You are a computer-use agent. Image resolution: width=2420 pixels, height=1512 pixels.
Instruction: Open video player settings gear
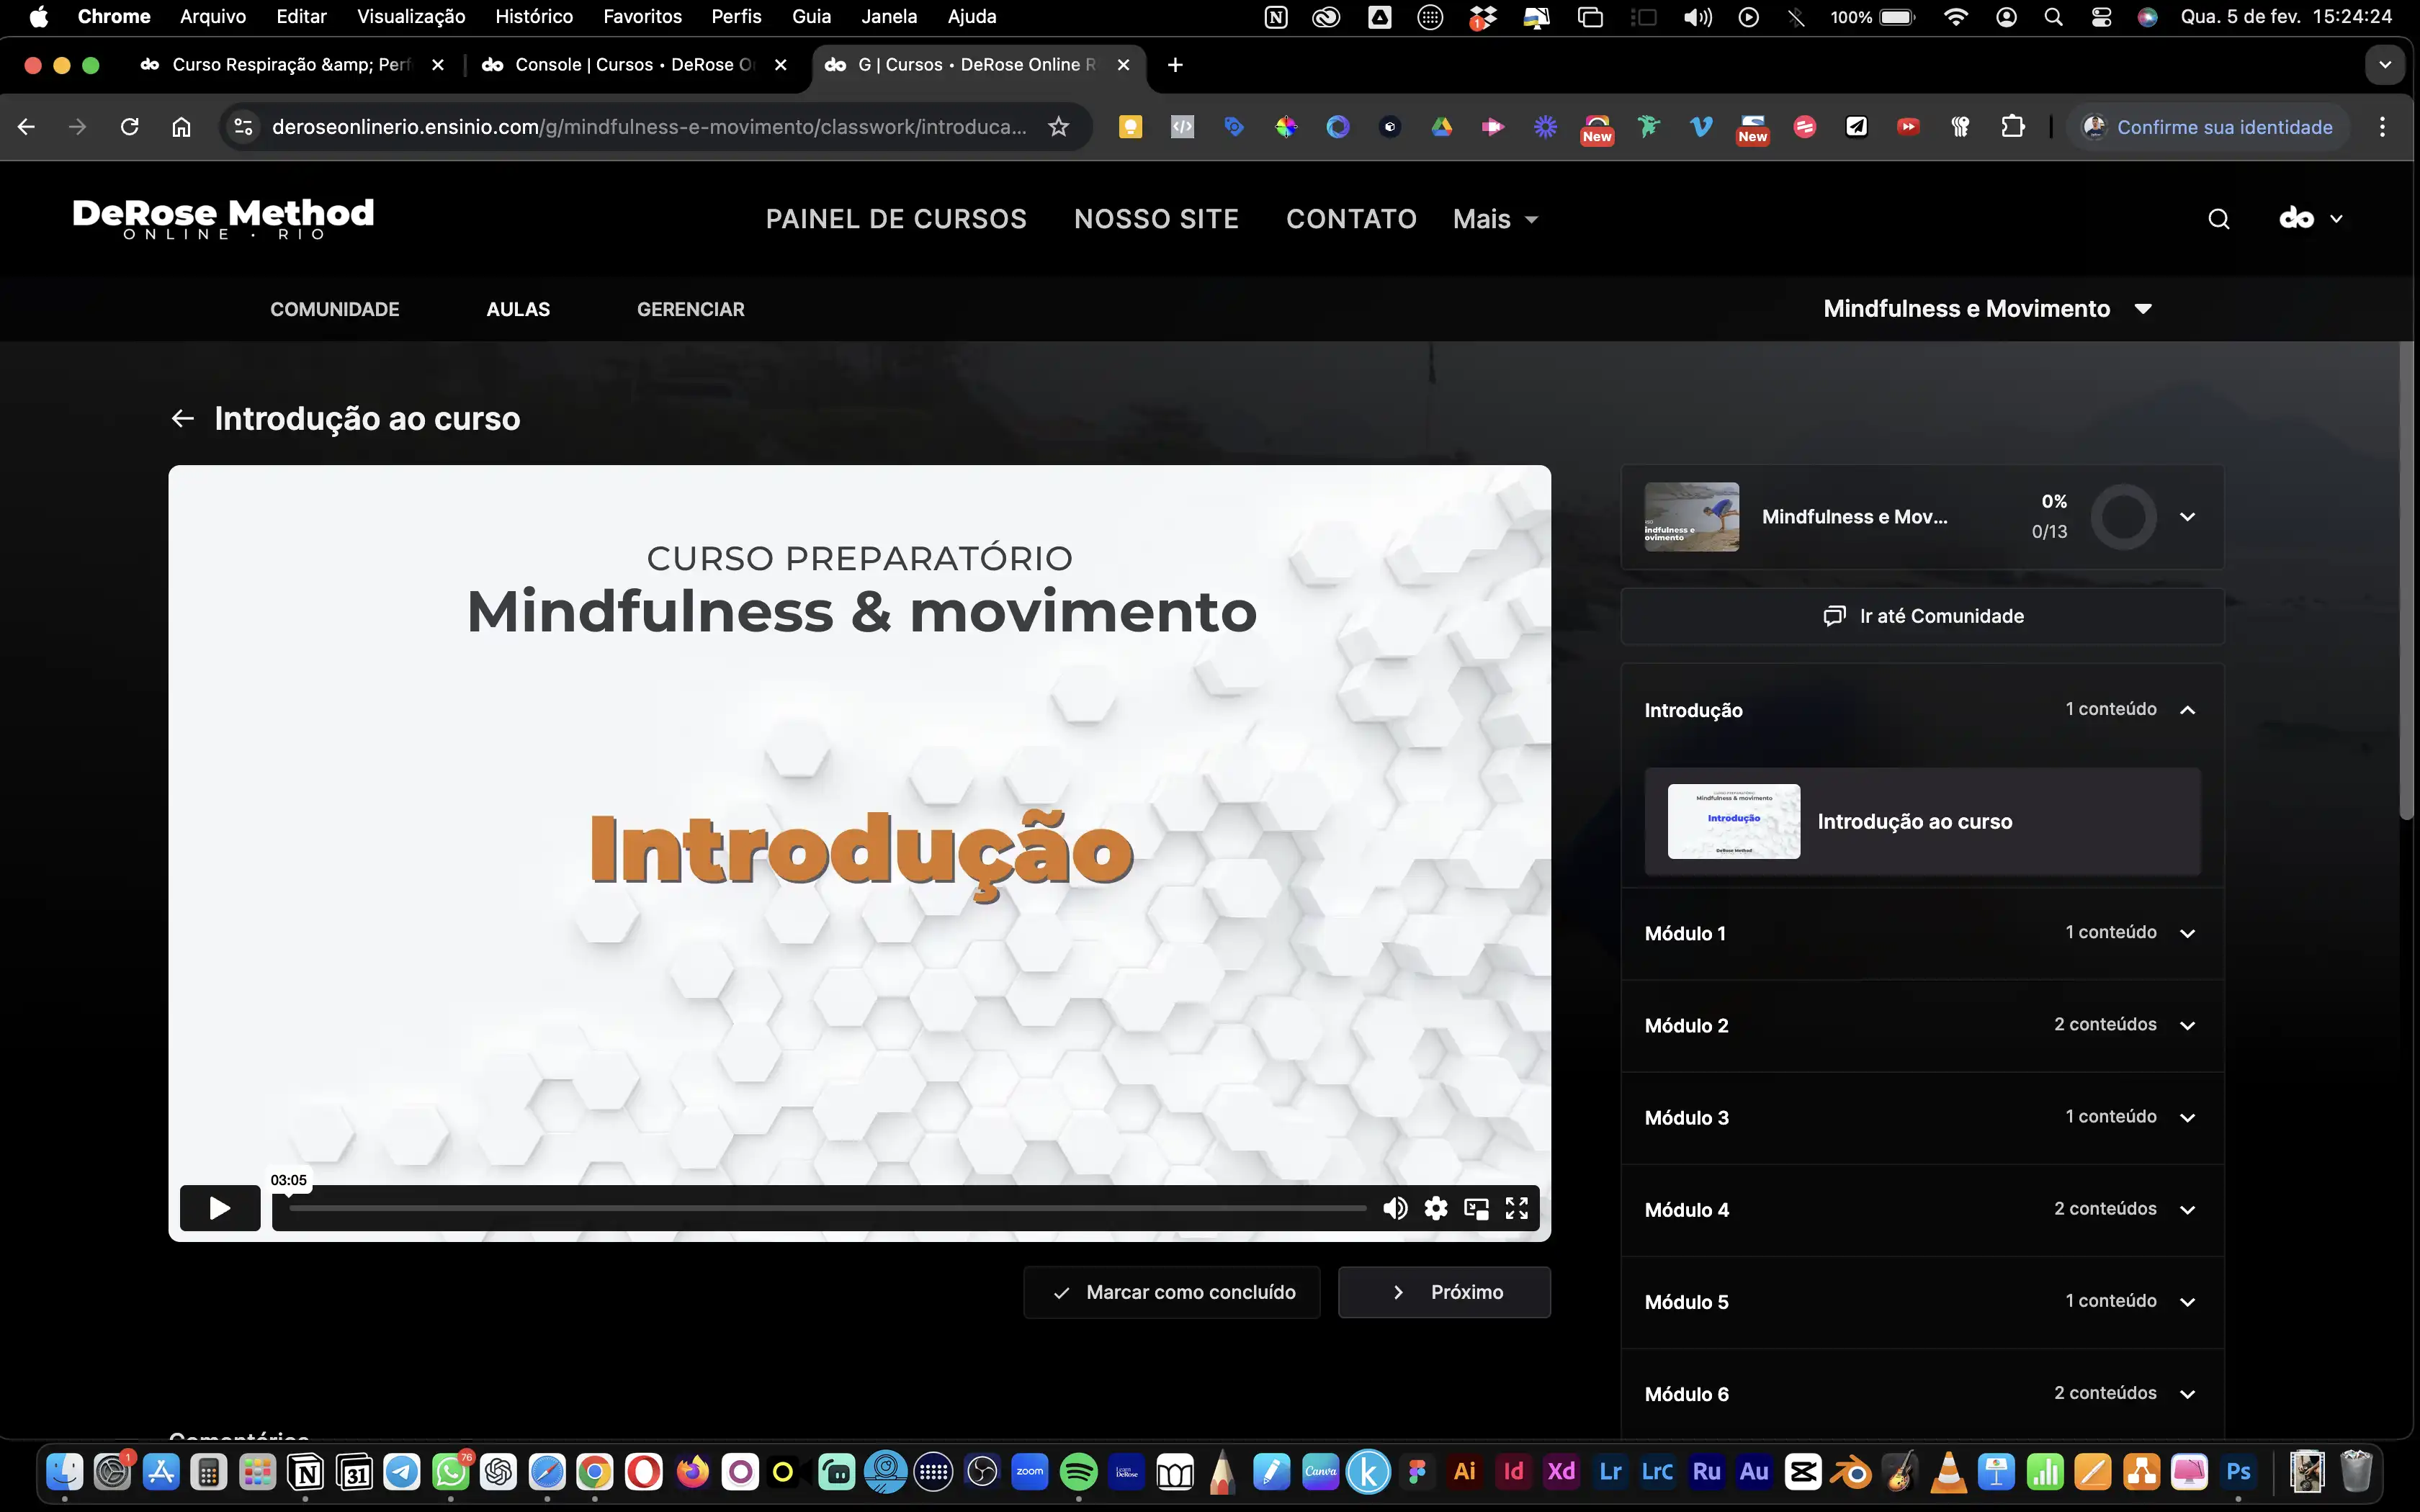1436,1208
